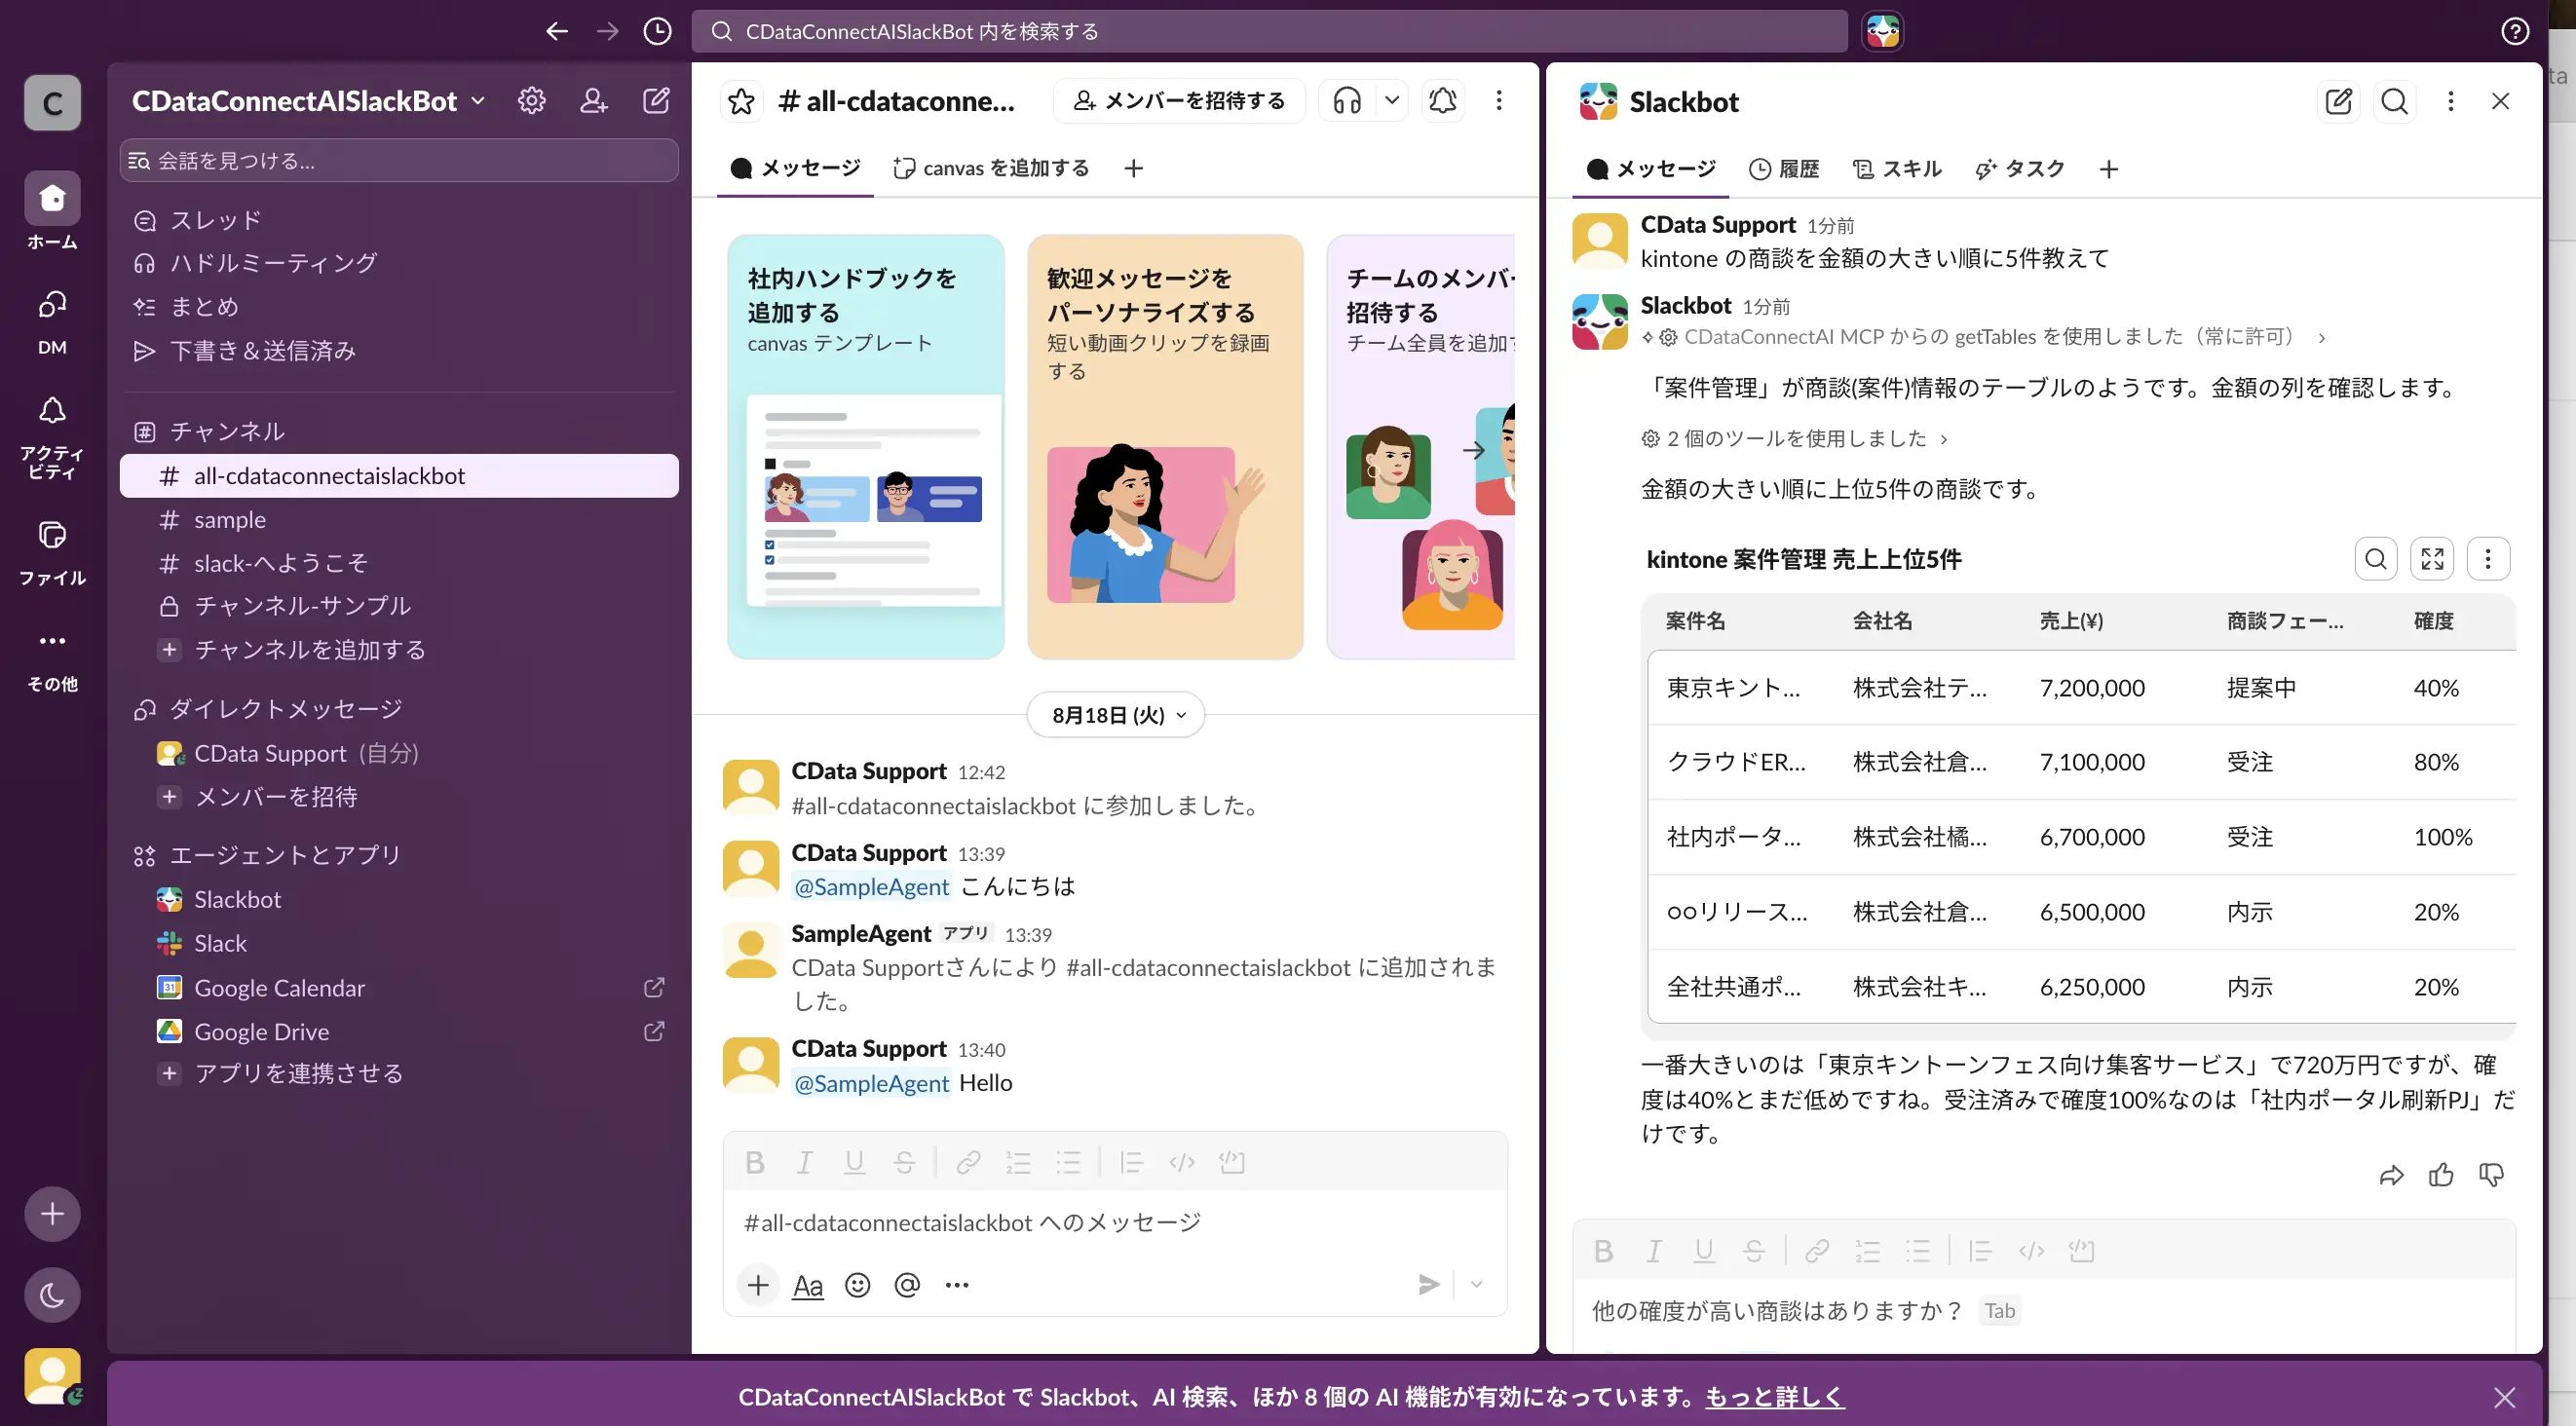Collapse the ダイレクトメッセージ section
Screen dimensions: 2576x1426
pyautogui.click(x=285, y=709)
